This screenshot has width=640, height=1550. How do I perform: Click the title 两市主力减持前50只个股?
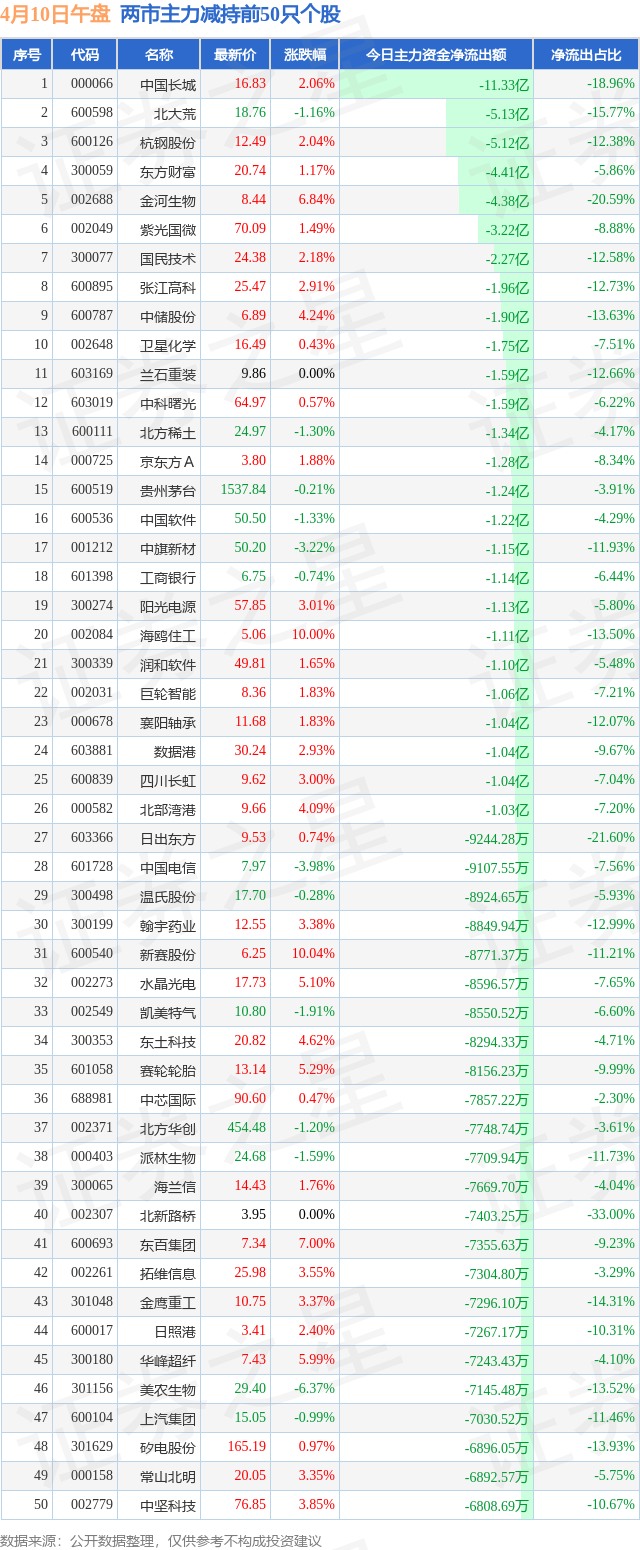click(x=230, y=14)
